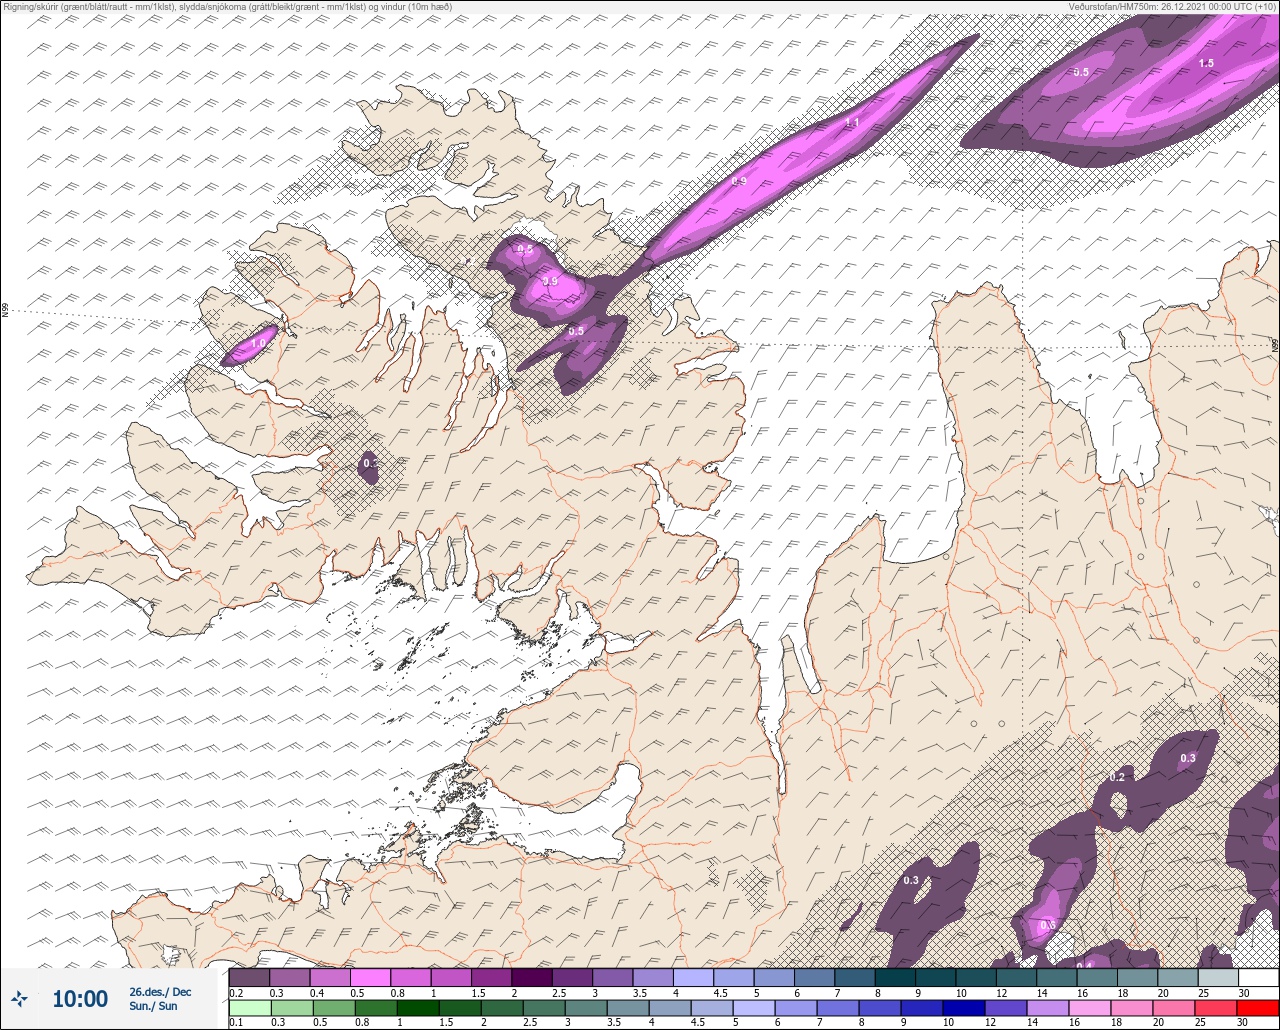This screenshot has height=1030, width=1280.
Task: Click the Veðurstofan logo icon beside 10:00
Action: click(19, 998)
